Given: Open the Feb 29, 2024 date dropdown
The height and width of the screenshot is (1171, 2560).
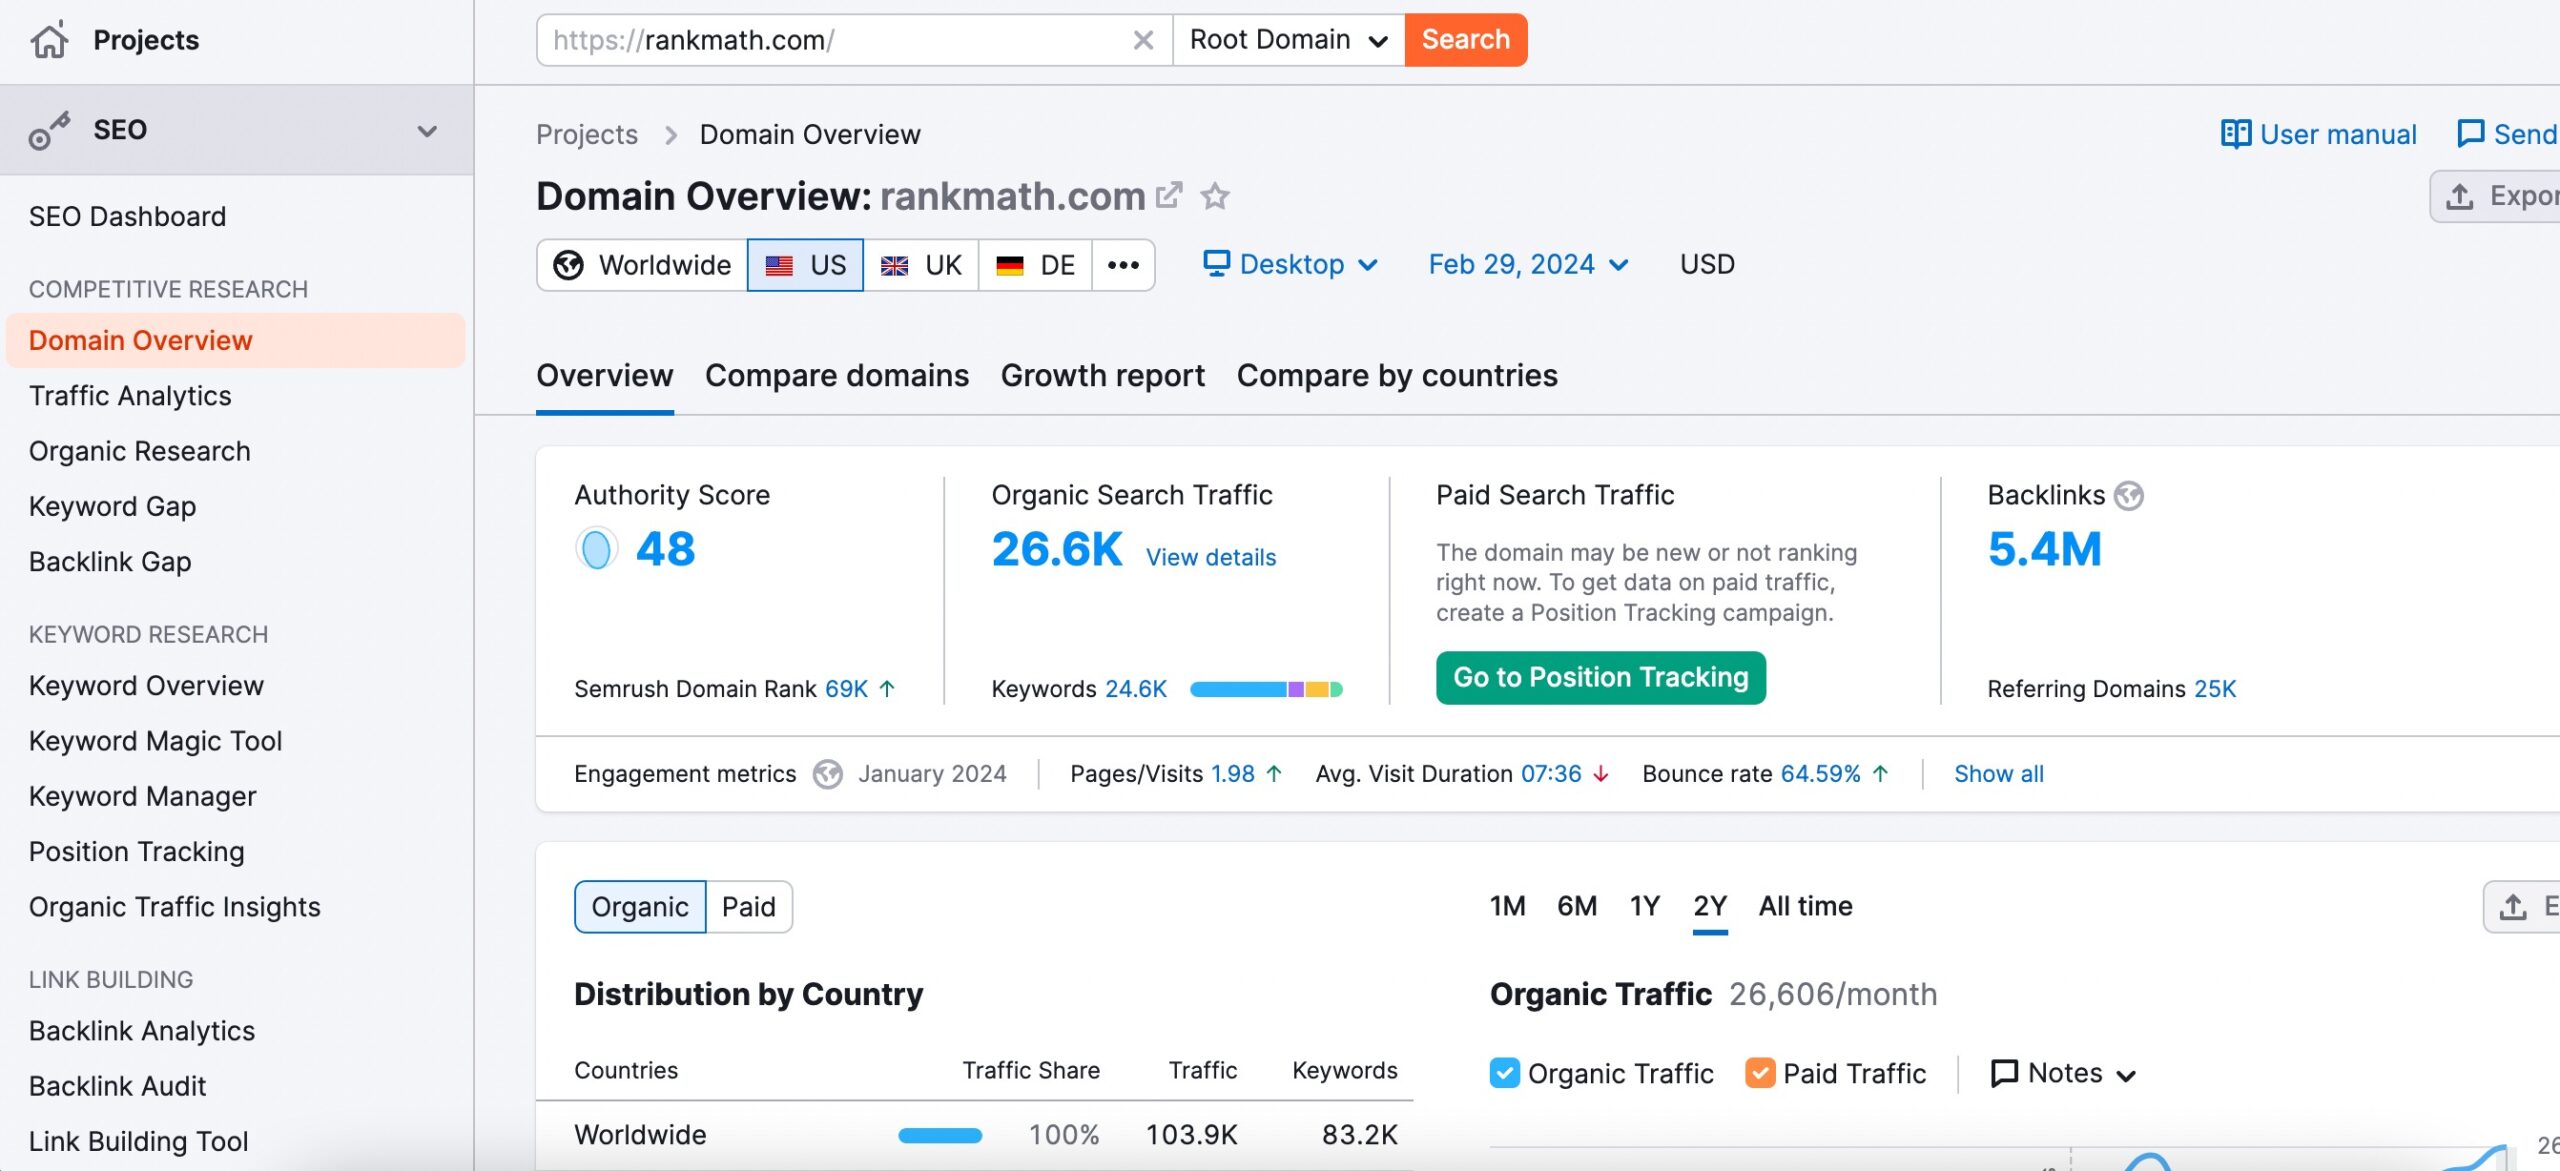Looking at the screenshot, I should point(1528,264).
